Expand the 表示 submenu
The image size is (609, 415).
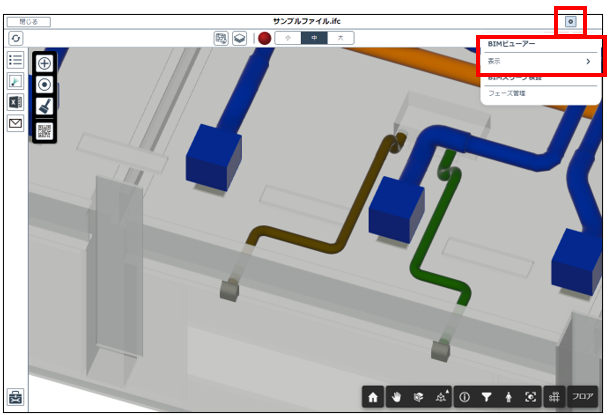[541, 62]
